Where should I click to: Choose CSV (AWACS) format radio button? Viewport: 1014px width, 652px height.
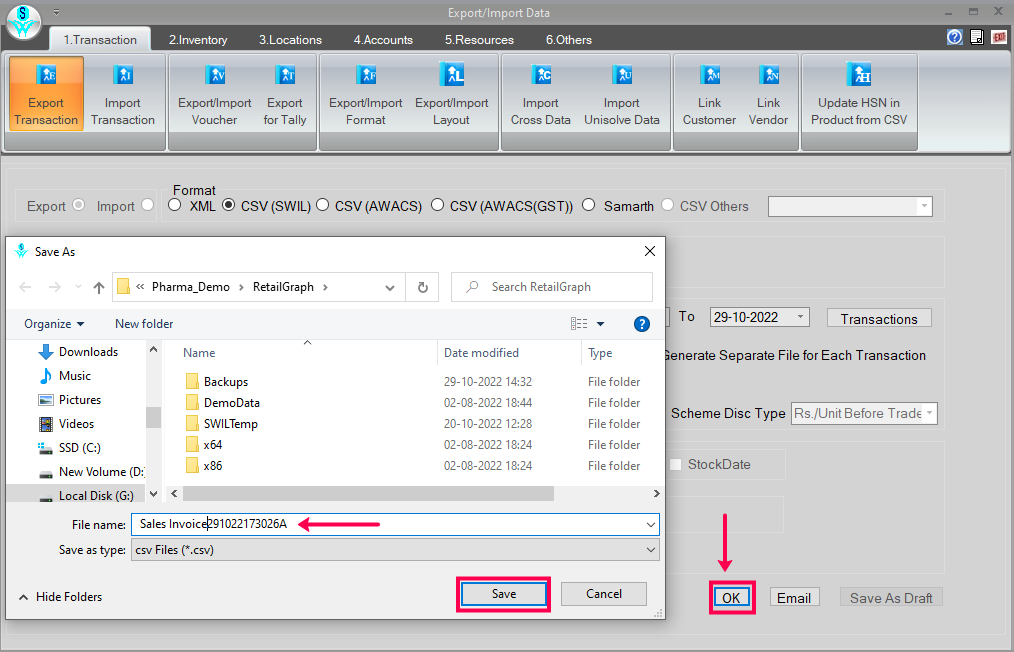322,205
